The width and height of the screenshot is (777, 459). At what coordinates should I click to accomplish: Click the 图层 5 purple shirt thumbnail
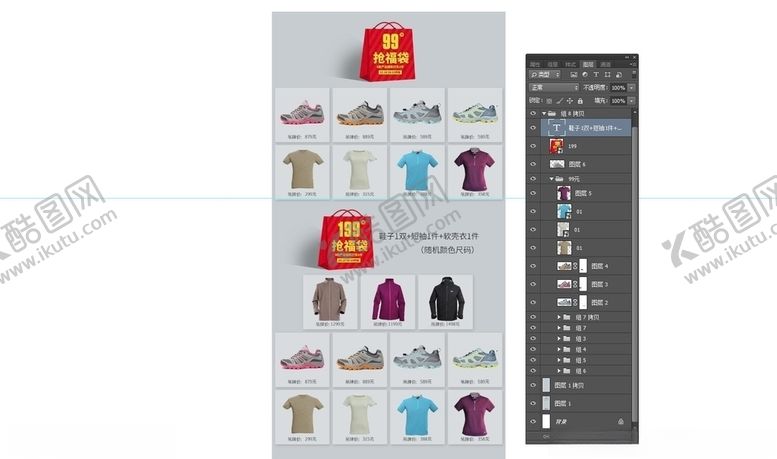pos(563,193)
